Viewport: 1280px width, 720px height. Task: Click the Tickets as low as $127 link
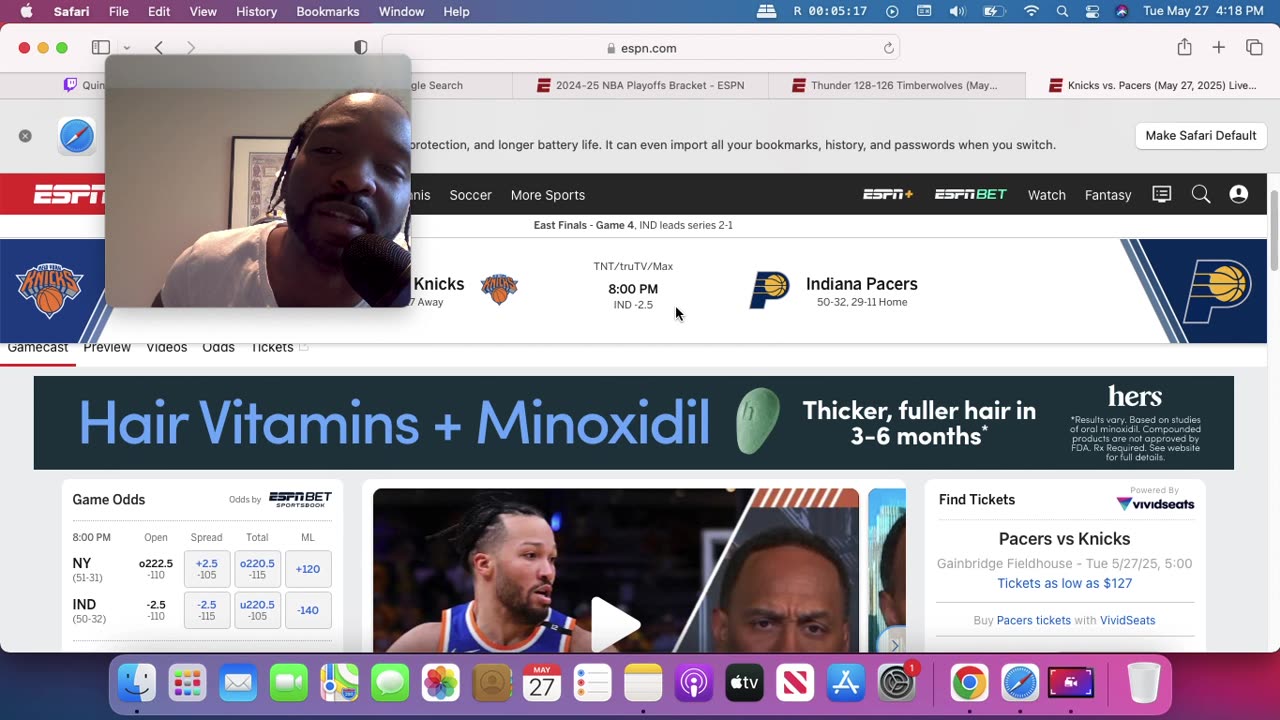[1064, 583]
